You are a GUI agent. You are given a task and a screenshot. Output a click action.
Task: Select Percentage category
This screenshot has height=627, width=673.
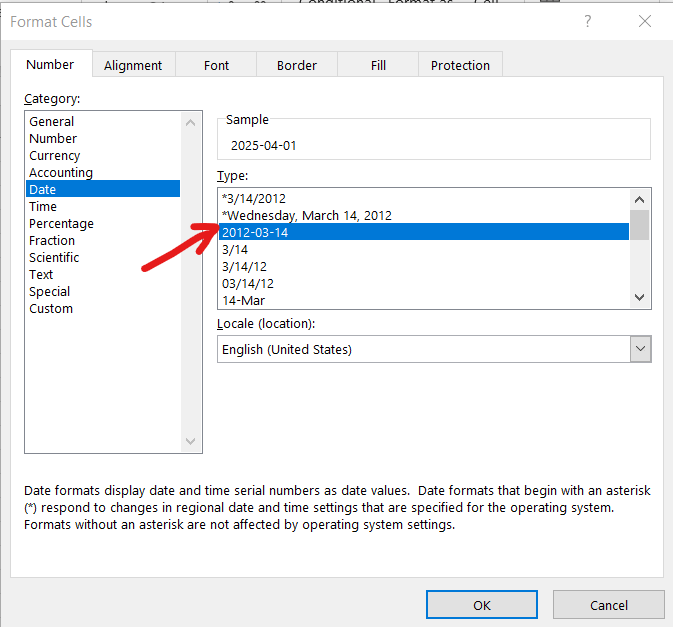103,224
